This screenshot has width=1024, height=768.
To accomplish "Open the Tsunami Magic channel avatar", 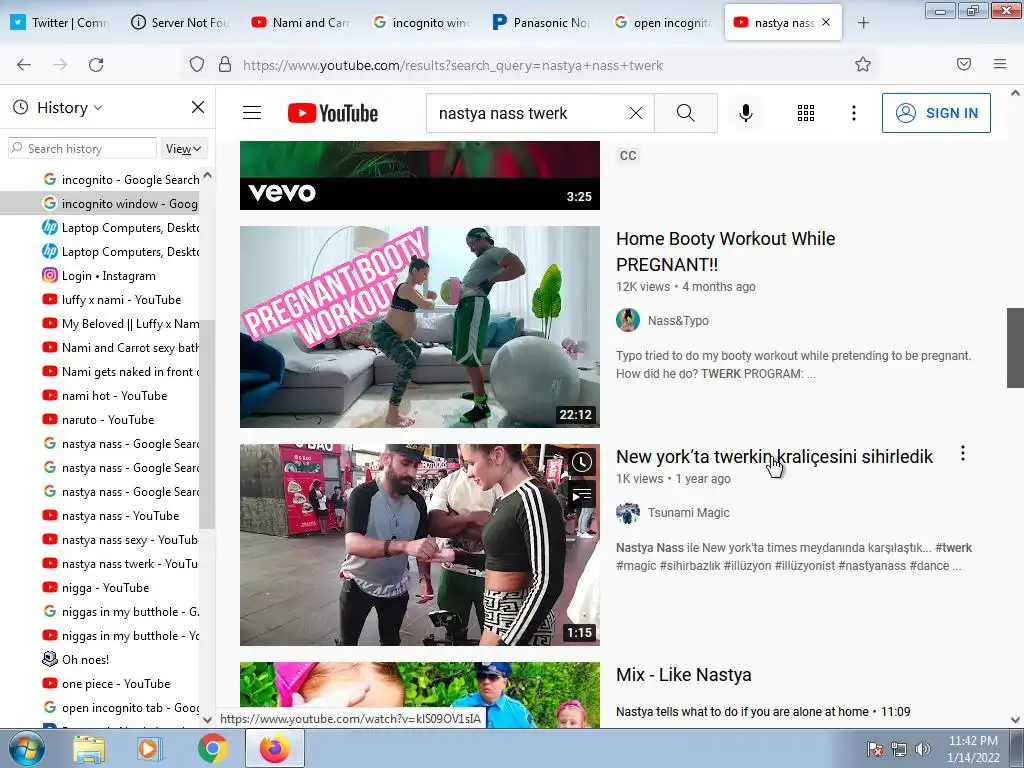I will click(x=628, y=513).
